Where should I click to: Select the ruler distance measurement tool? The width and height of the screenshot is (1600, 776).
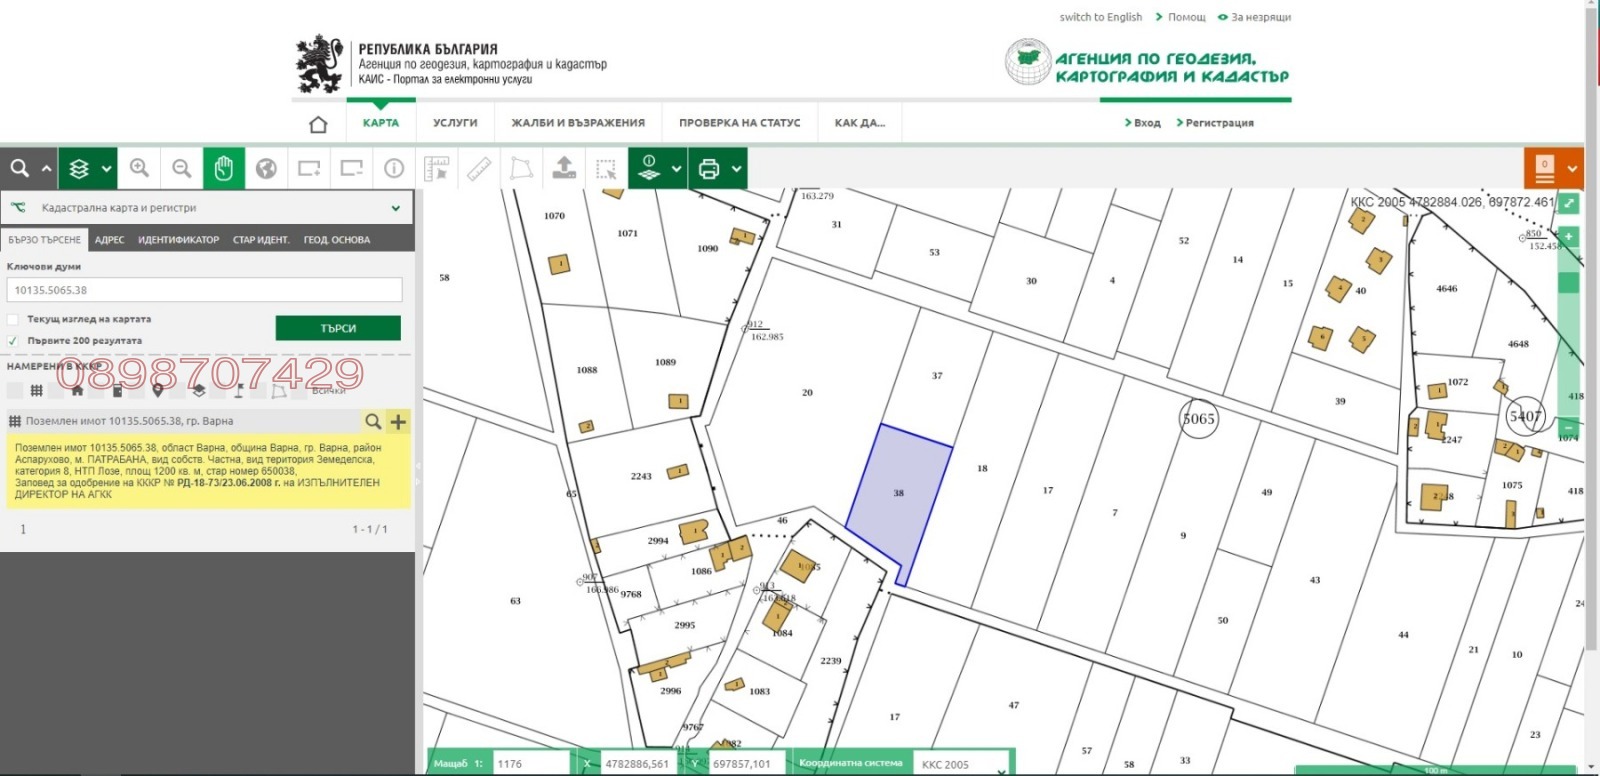(x=479, y=168)
